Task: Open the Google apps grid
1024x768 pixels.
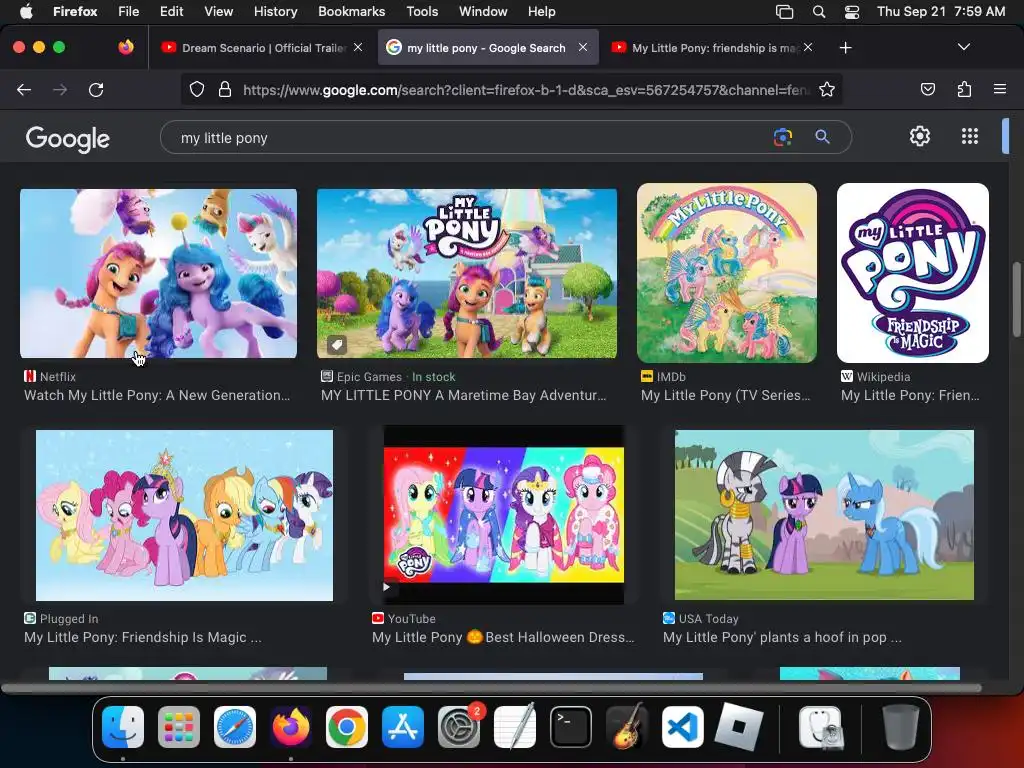Action: (970, 136)
